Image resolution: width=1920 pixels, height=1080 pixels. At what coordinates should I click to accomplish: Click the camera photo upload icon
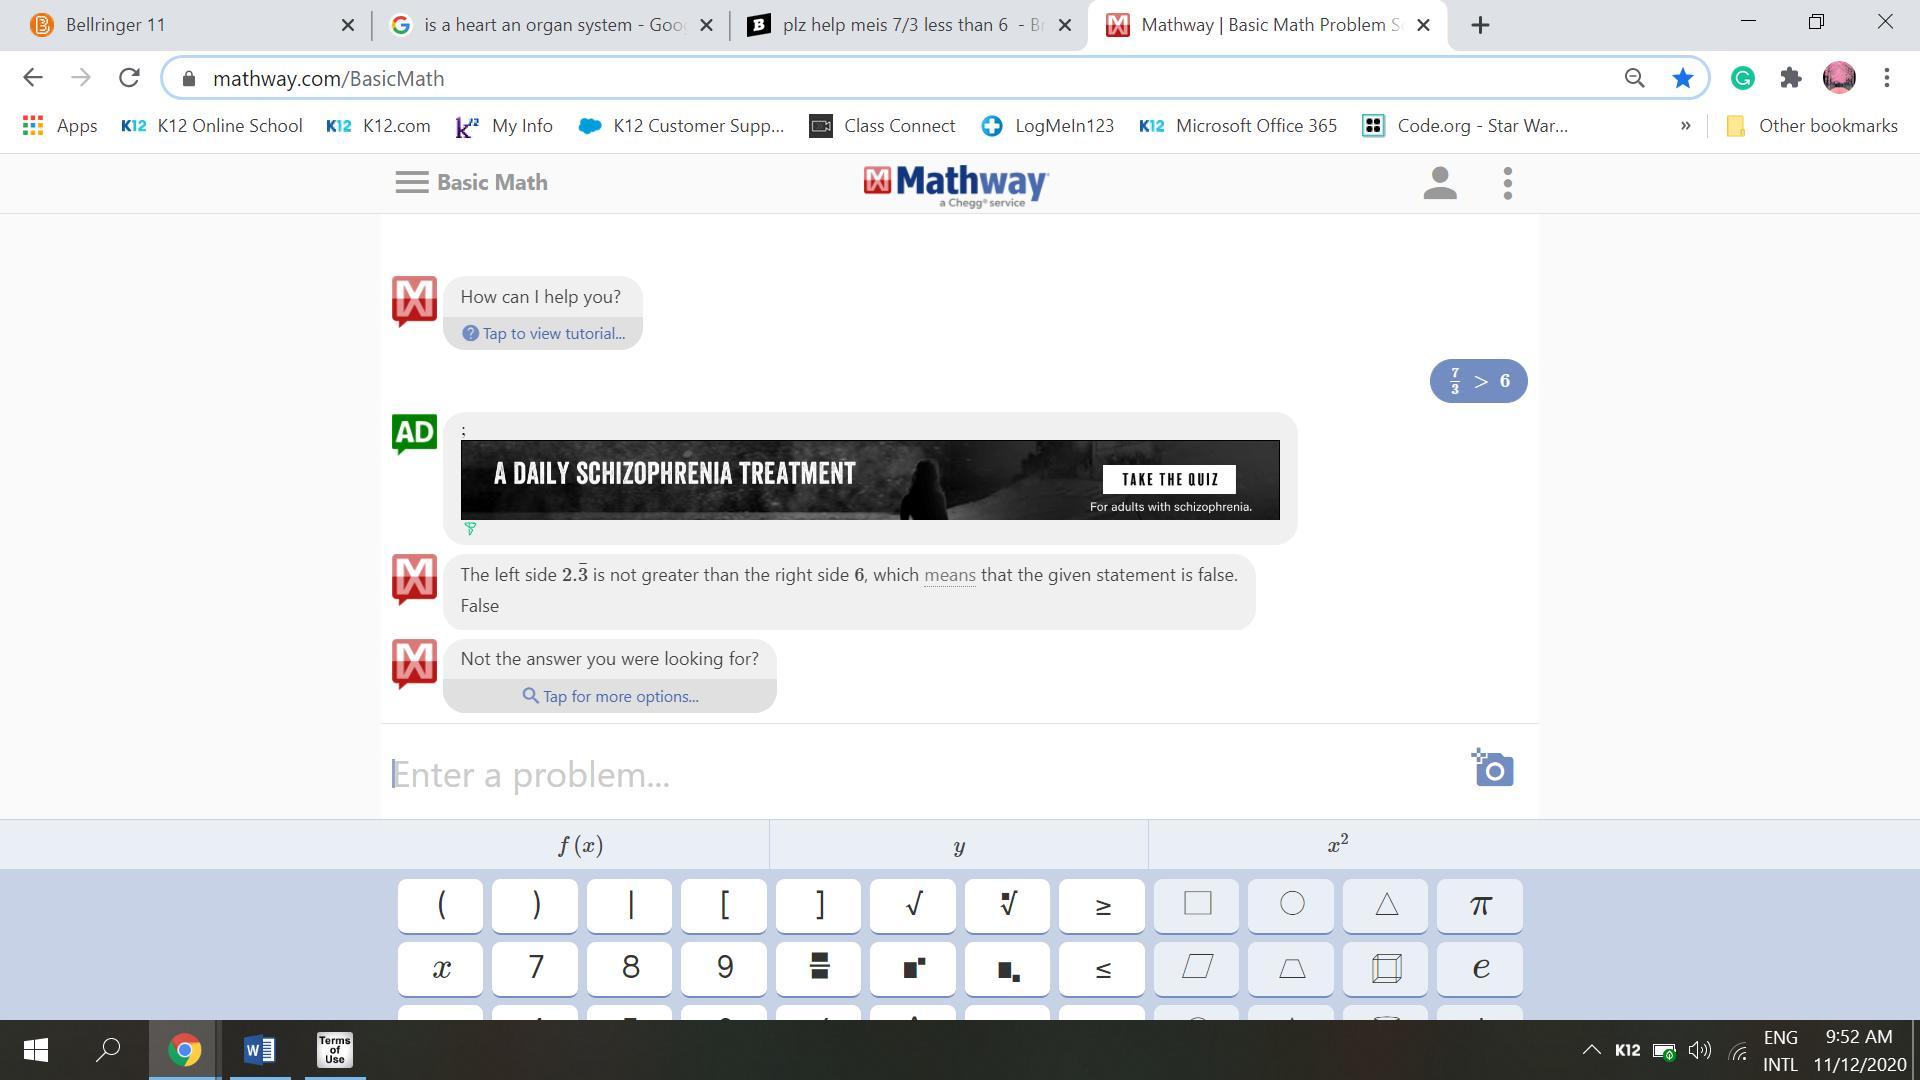[1493, 769]
